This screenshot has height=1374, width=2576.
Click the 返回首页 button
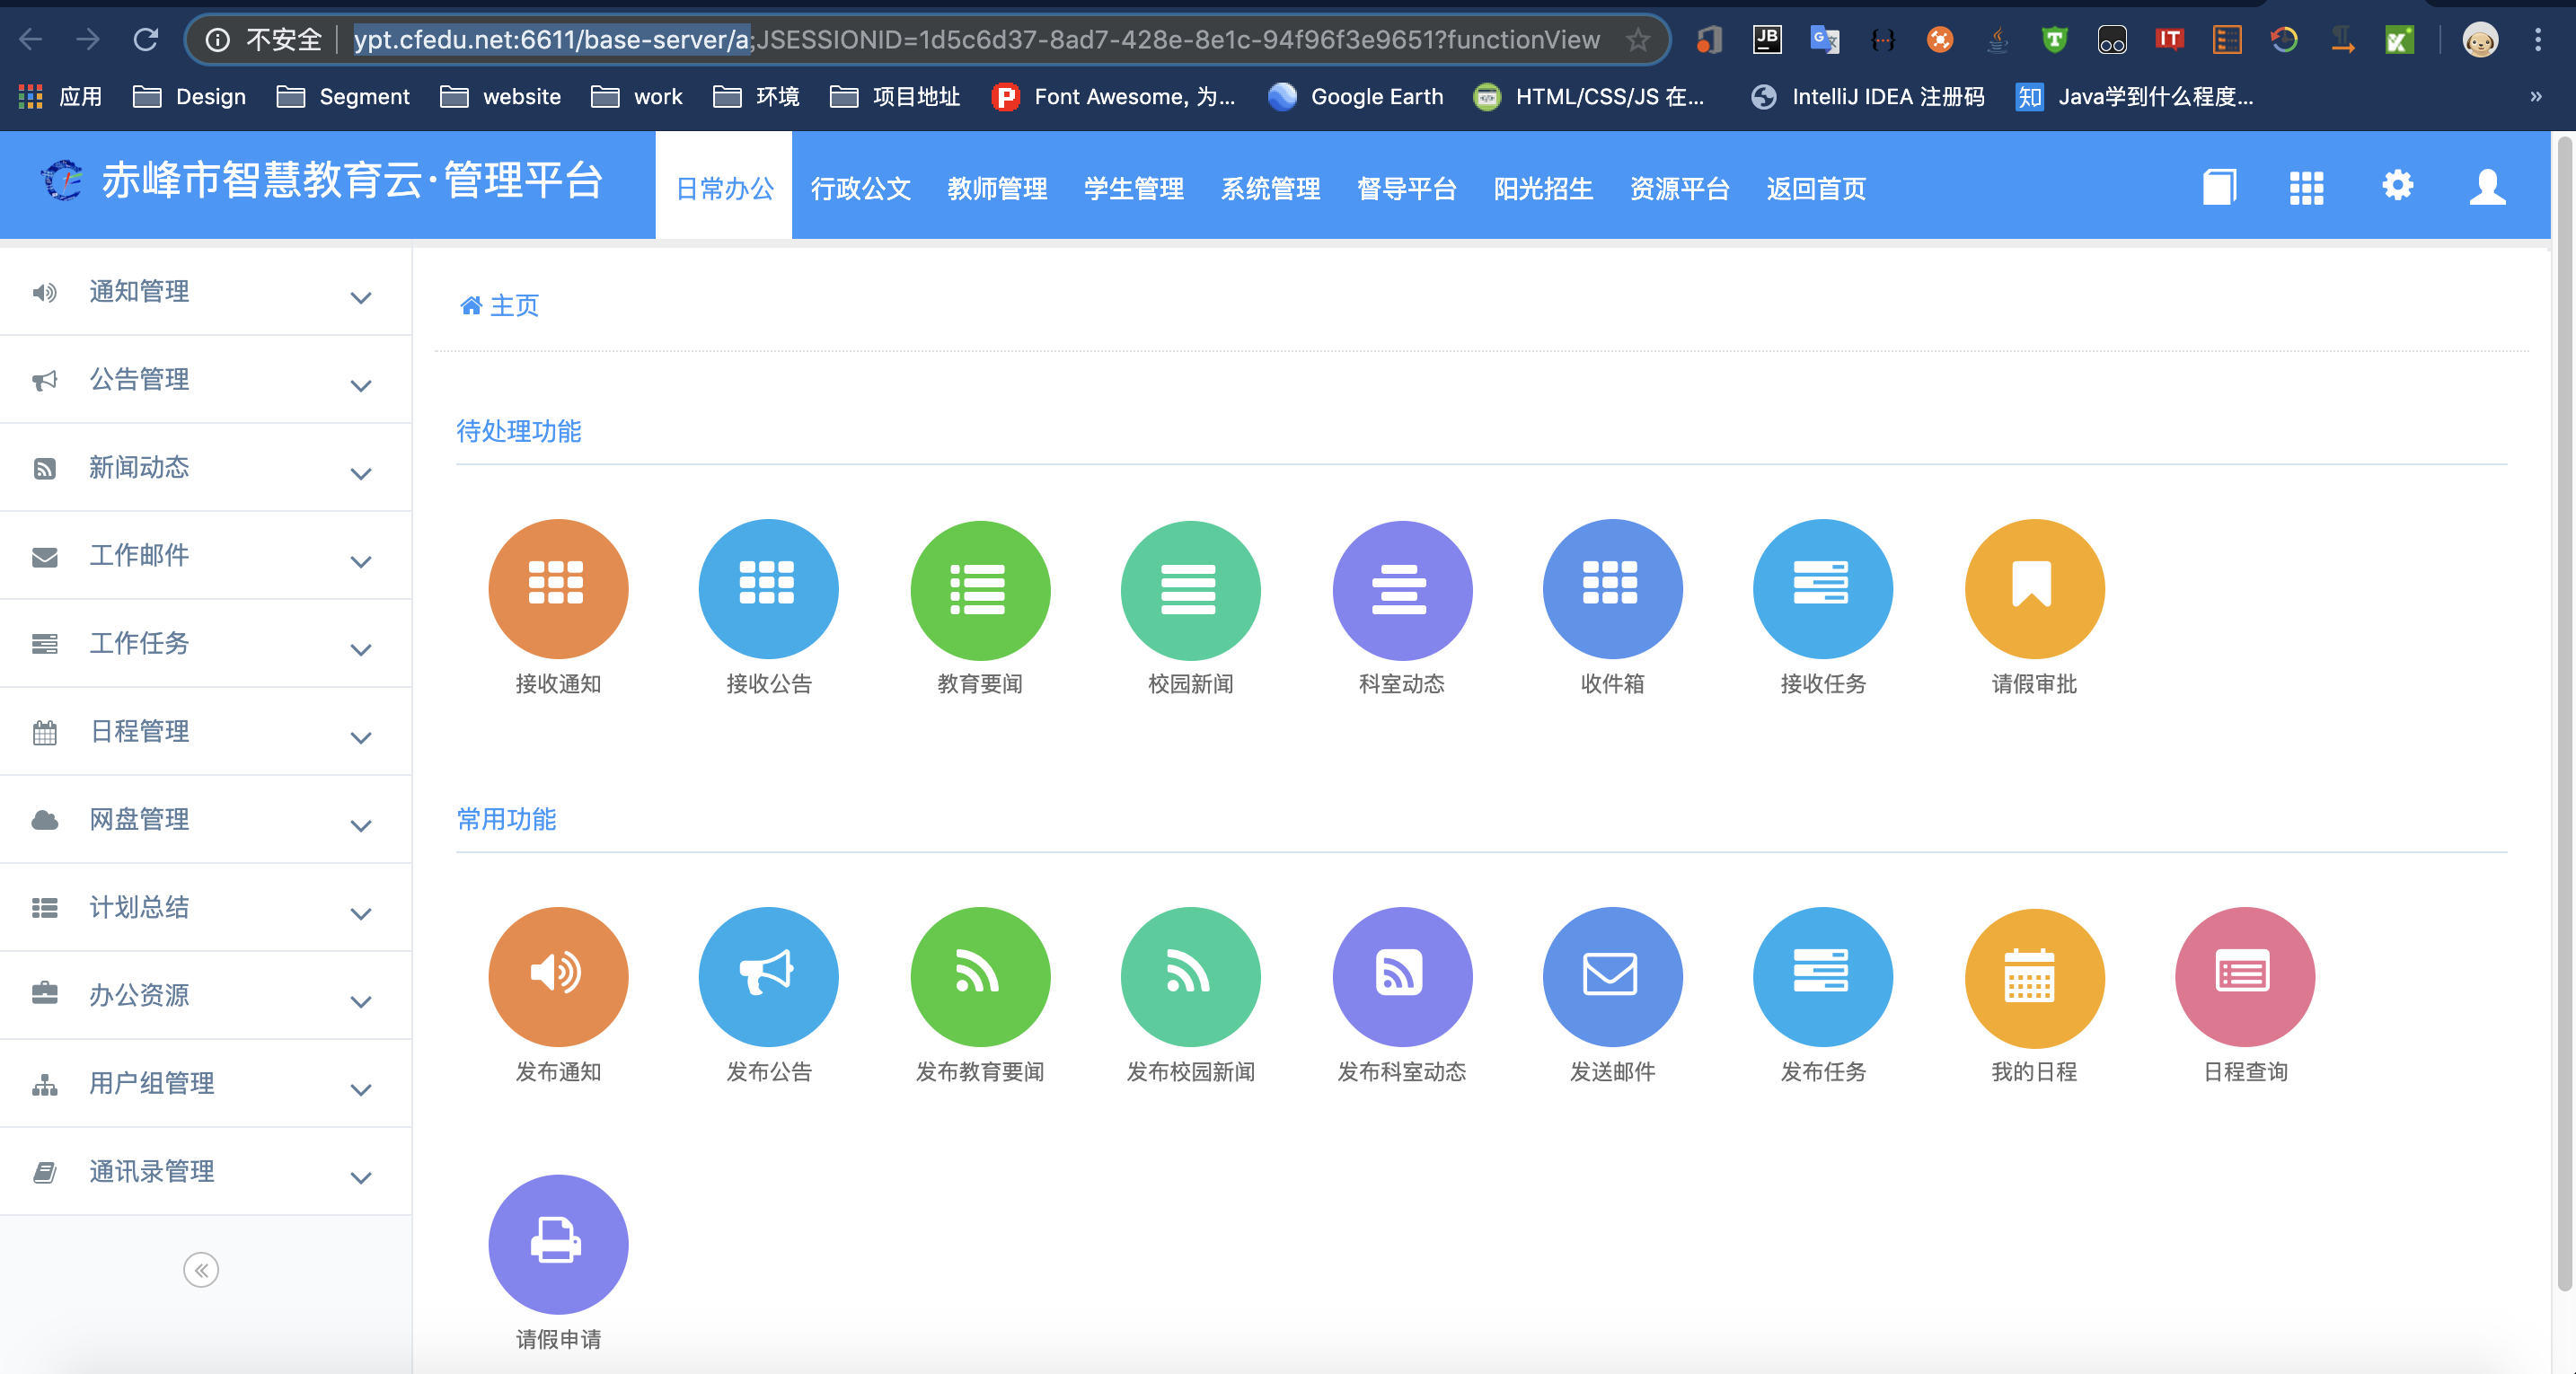pyautogui.click(x=1816, y=188)
